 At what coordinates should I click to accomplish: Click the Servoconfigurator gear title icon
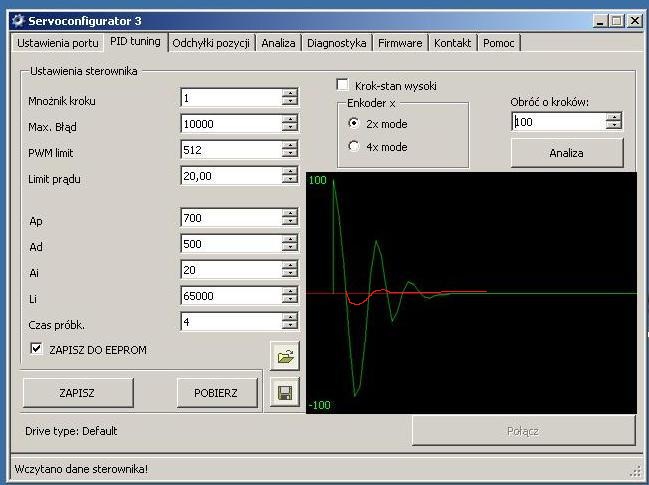coord(18,21)
